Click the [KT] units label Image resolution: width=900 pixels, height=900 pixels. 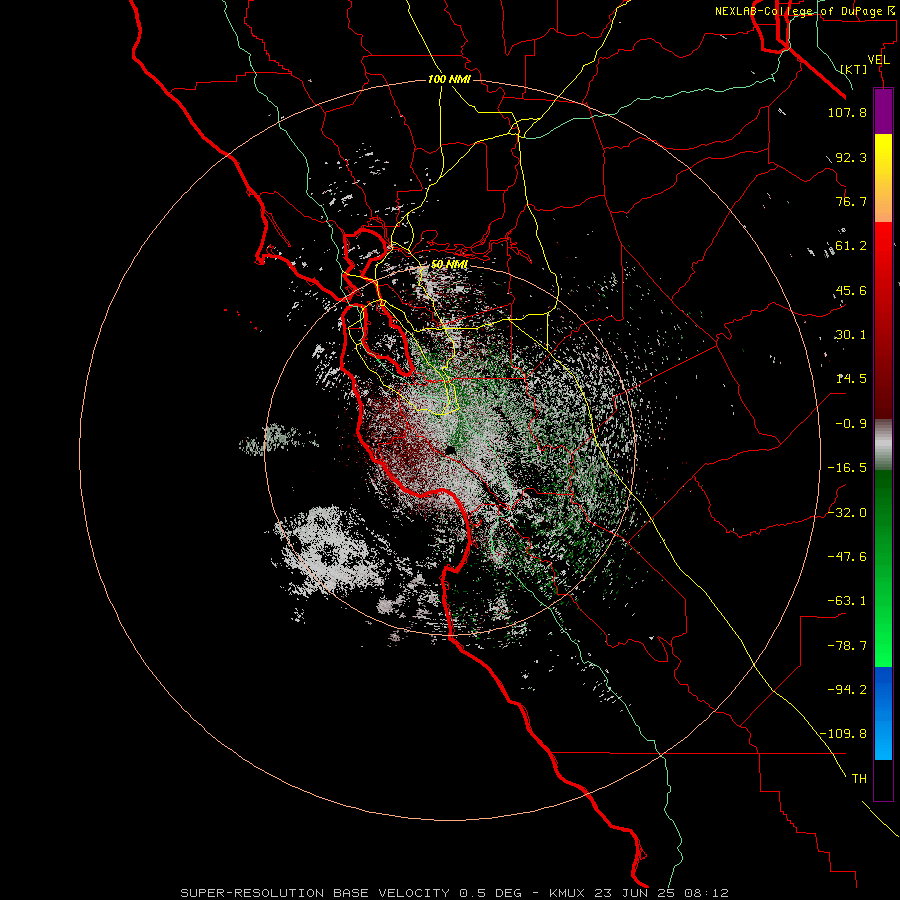coord(854,69)
